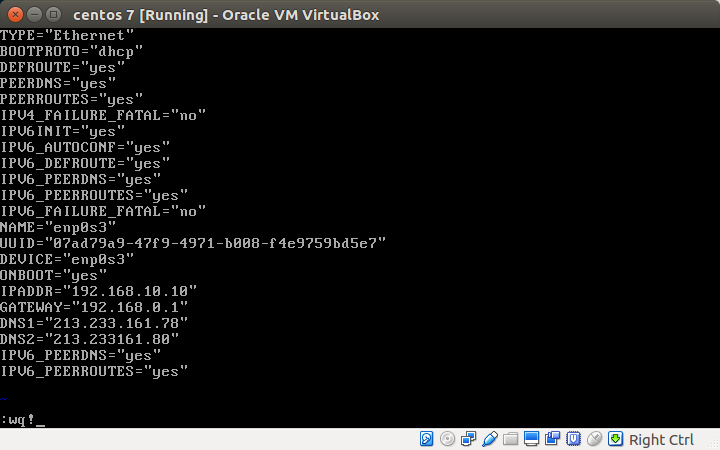Click the :wq! vim command line
The image size is (720, 450).
point(20,420)
